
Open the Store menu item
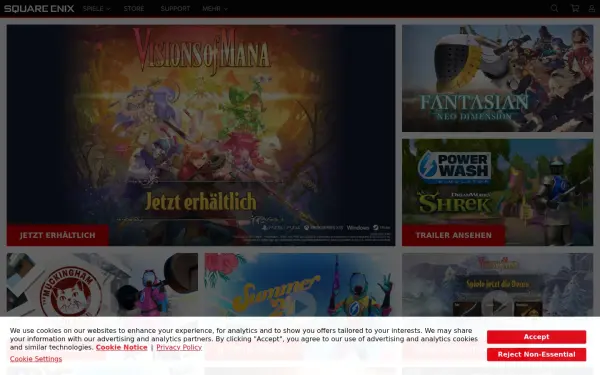pos(134,8)
